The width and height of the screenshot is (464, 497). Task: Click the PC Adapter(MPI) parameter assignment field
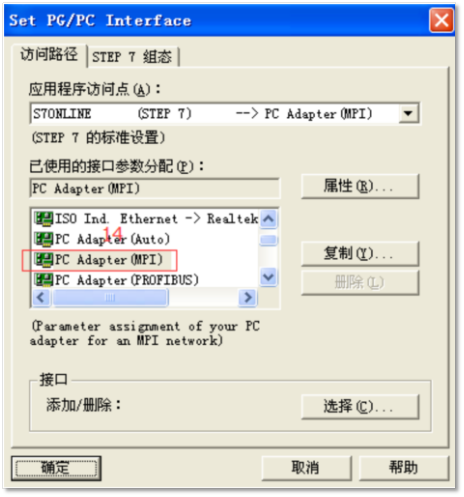155,189
